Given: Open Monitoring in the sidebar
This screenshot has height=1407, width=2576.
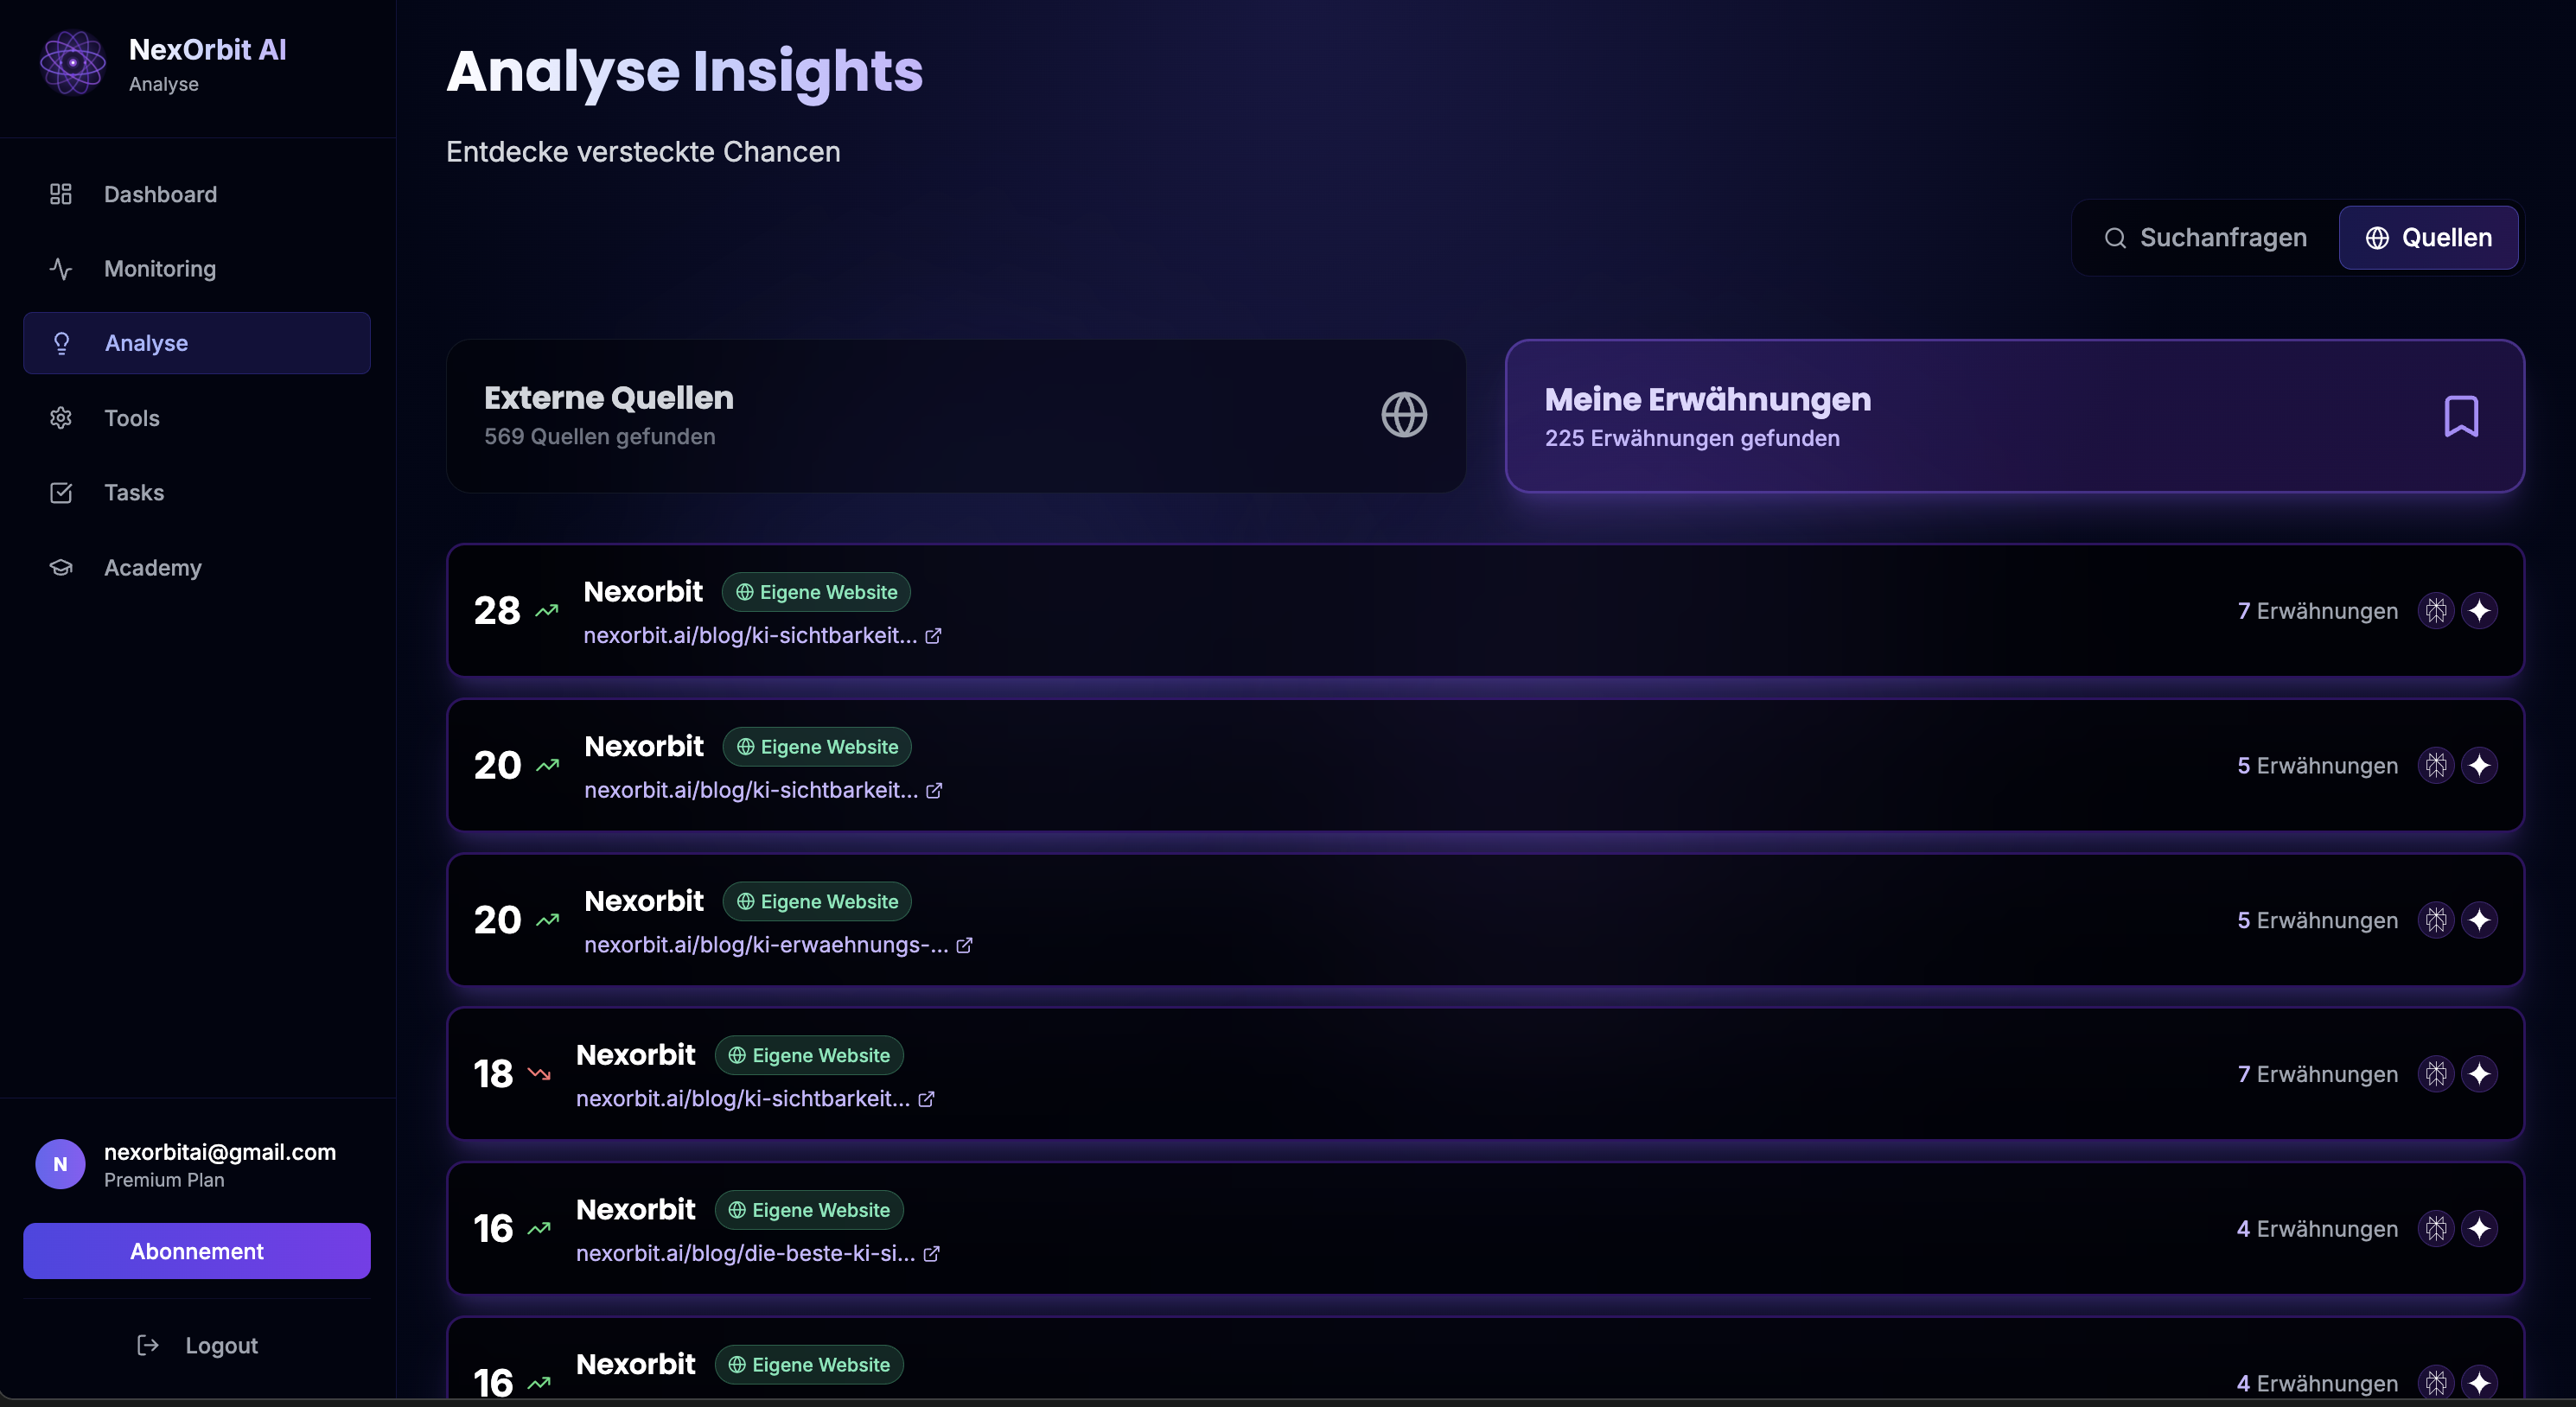Looking at the screenshot, I should coord(160,269).
